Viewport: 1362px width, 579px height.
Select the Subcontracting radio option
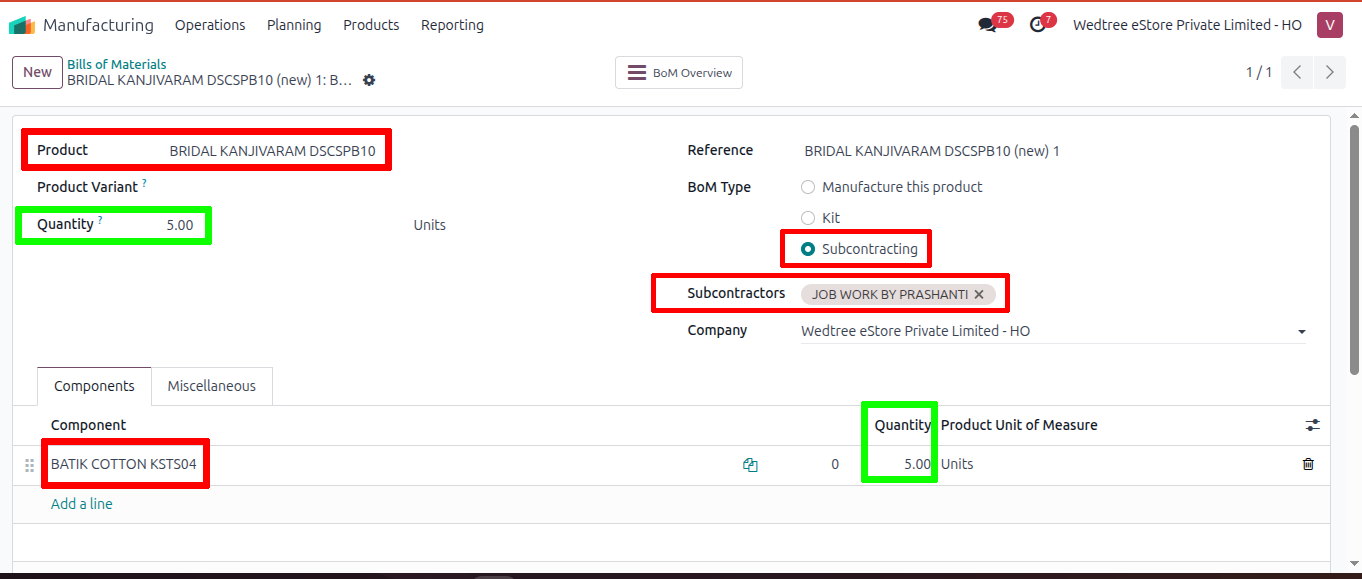808,249
